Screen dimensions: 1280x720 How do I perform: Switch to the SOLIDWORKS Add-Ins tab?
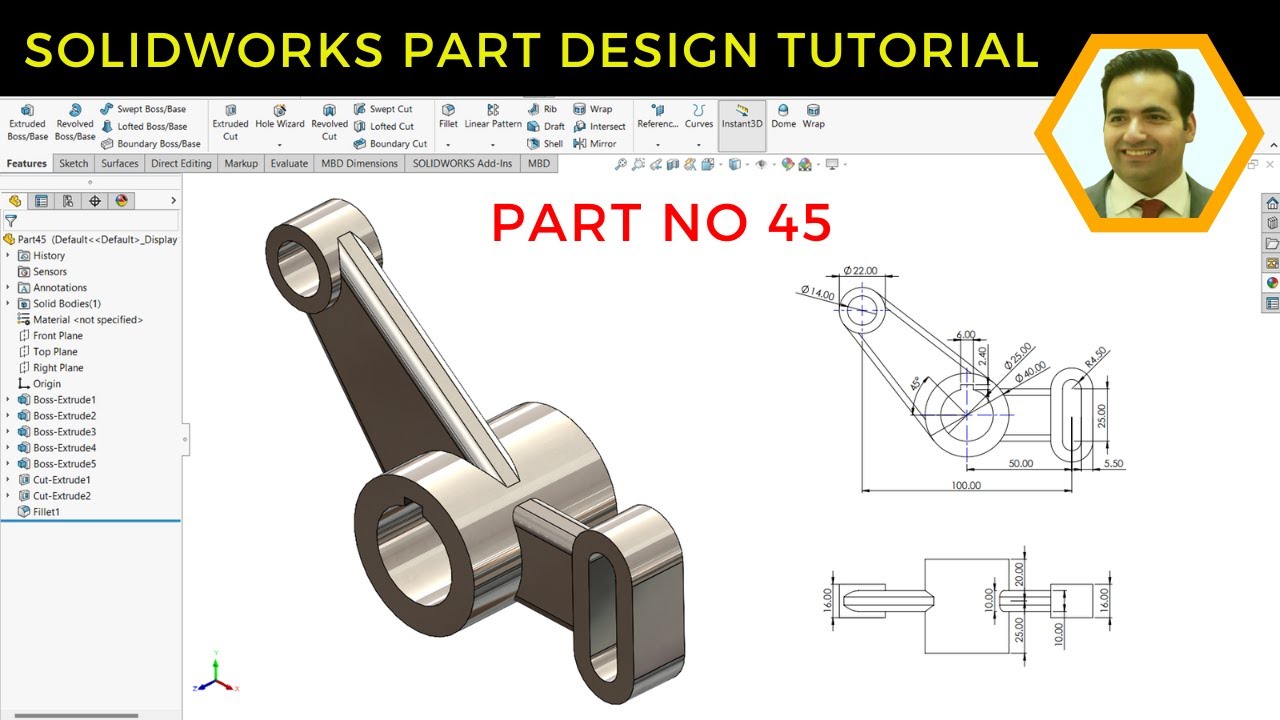tap(463, 163)
